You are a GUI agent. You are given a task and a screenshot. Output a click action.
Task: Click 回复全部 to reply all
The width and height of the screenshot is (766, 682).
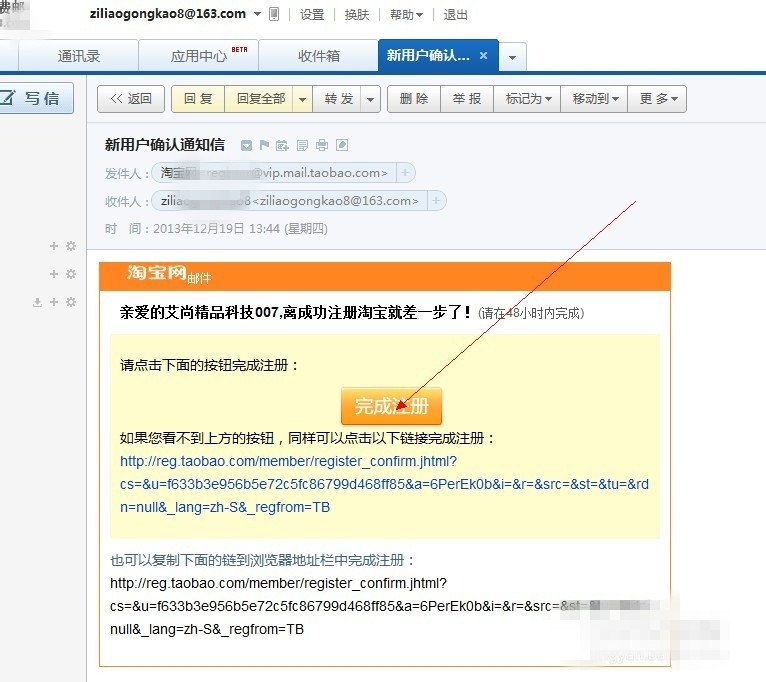point(260,99)
